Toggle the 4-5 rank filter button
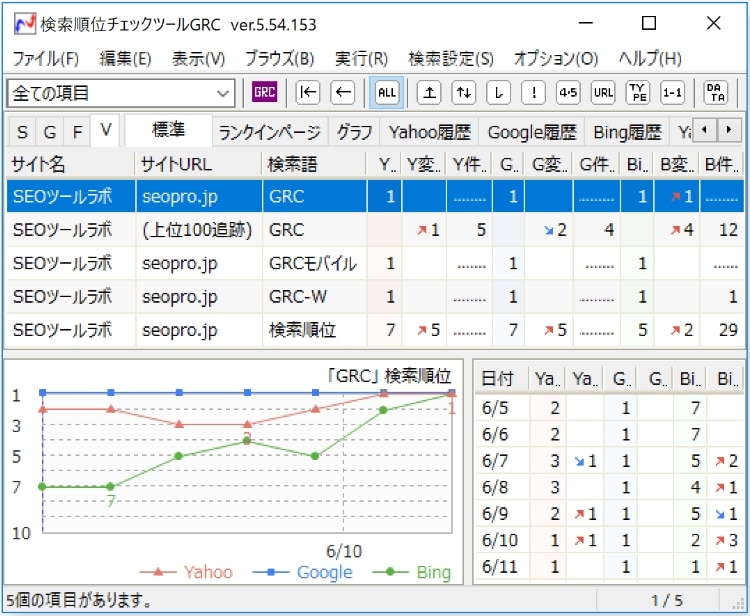This screenshot has height=616, width=750. [x=568, y=93]
